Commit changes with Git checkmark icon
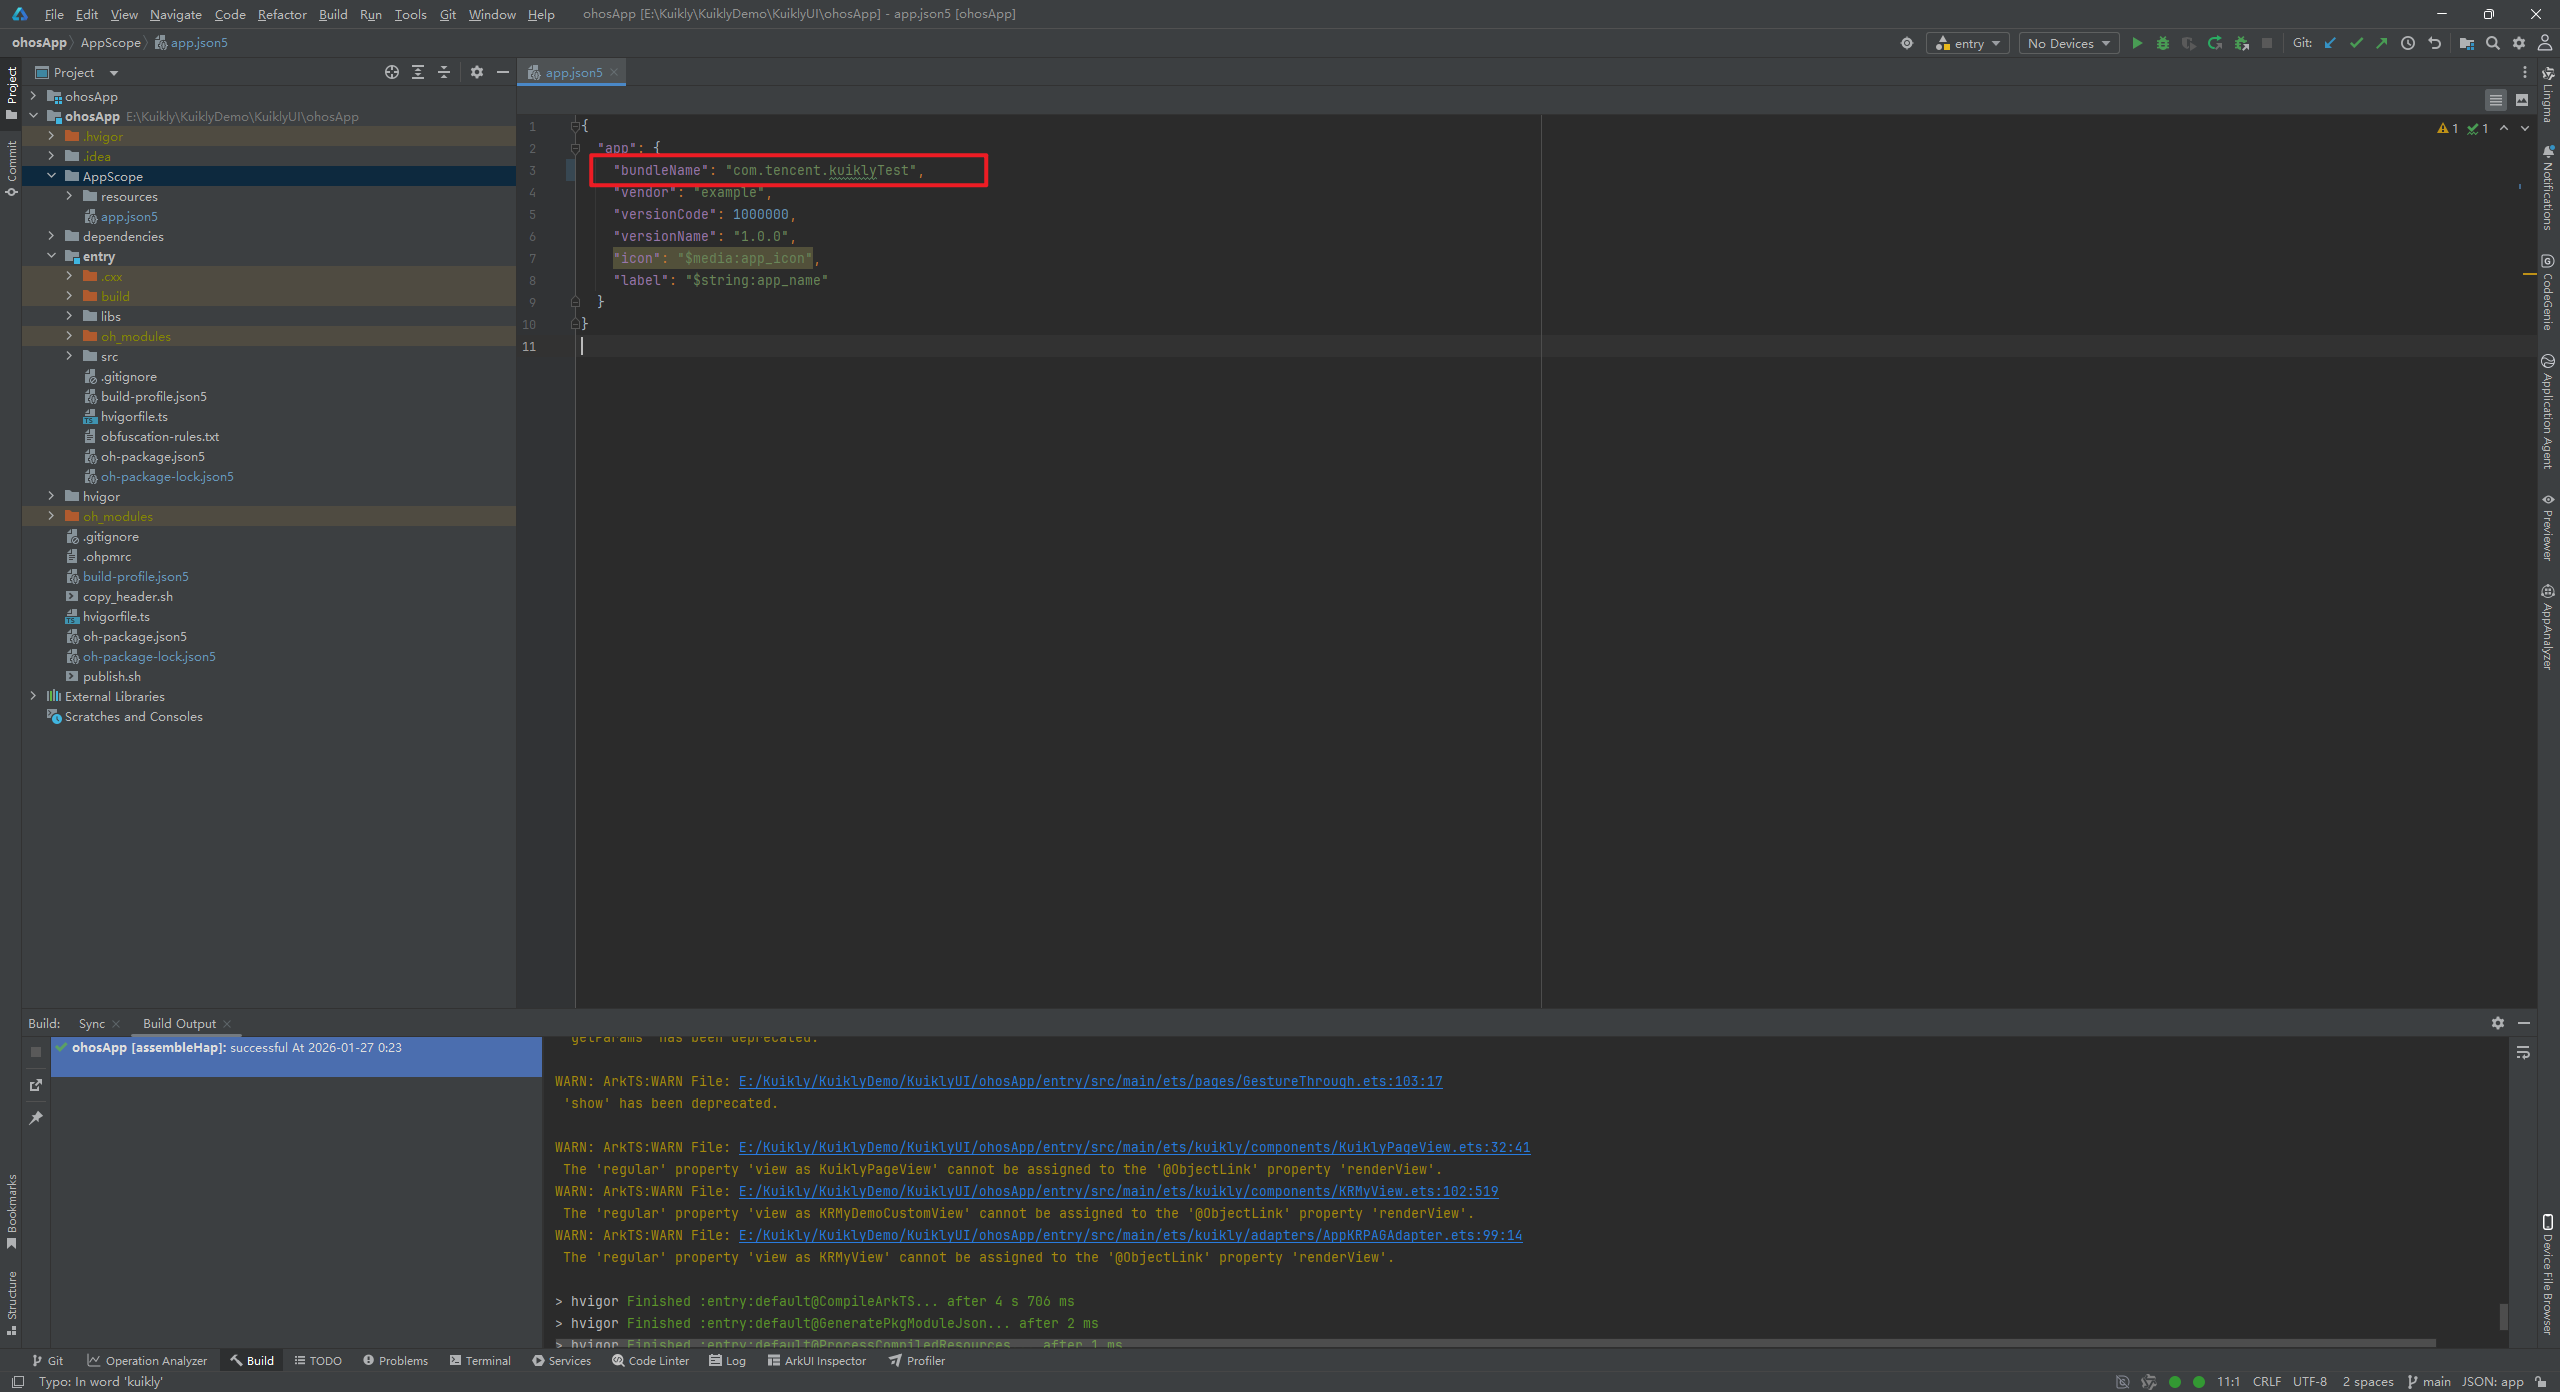The width and height of the screenshot is (2560, 1392). tap(2356, 43)
